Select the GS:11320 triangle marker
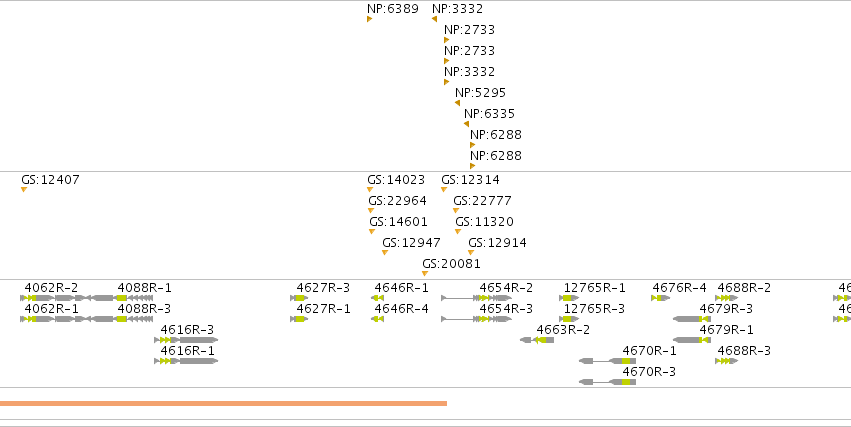This screenshot has height=427, width=851. point(458,232)
